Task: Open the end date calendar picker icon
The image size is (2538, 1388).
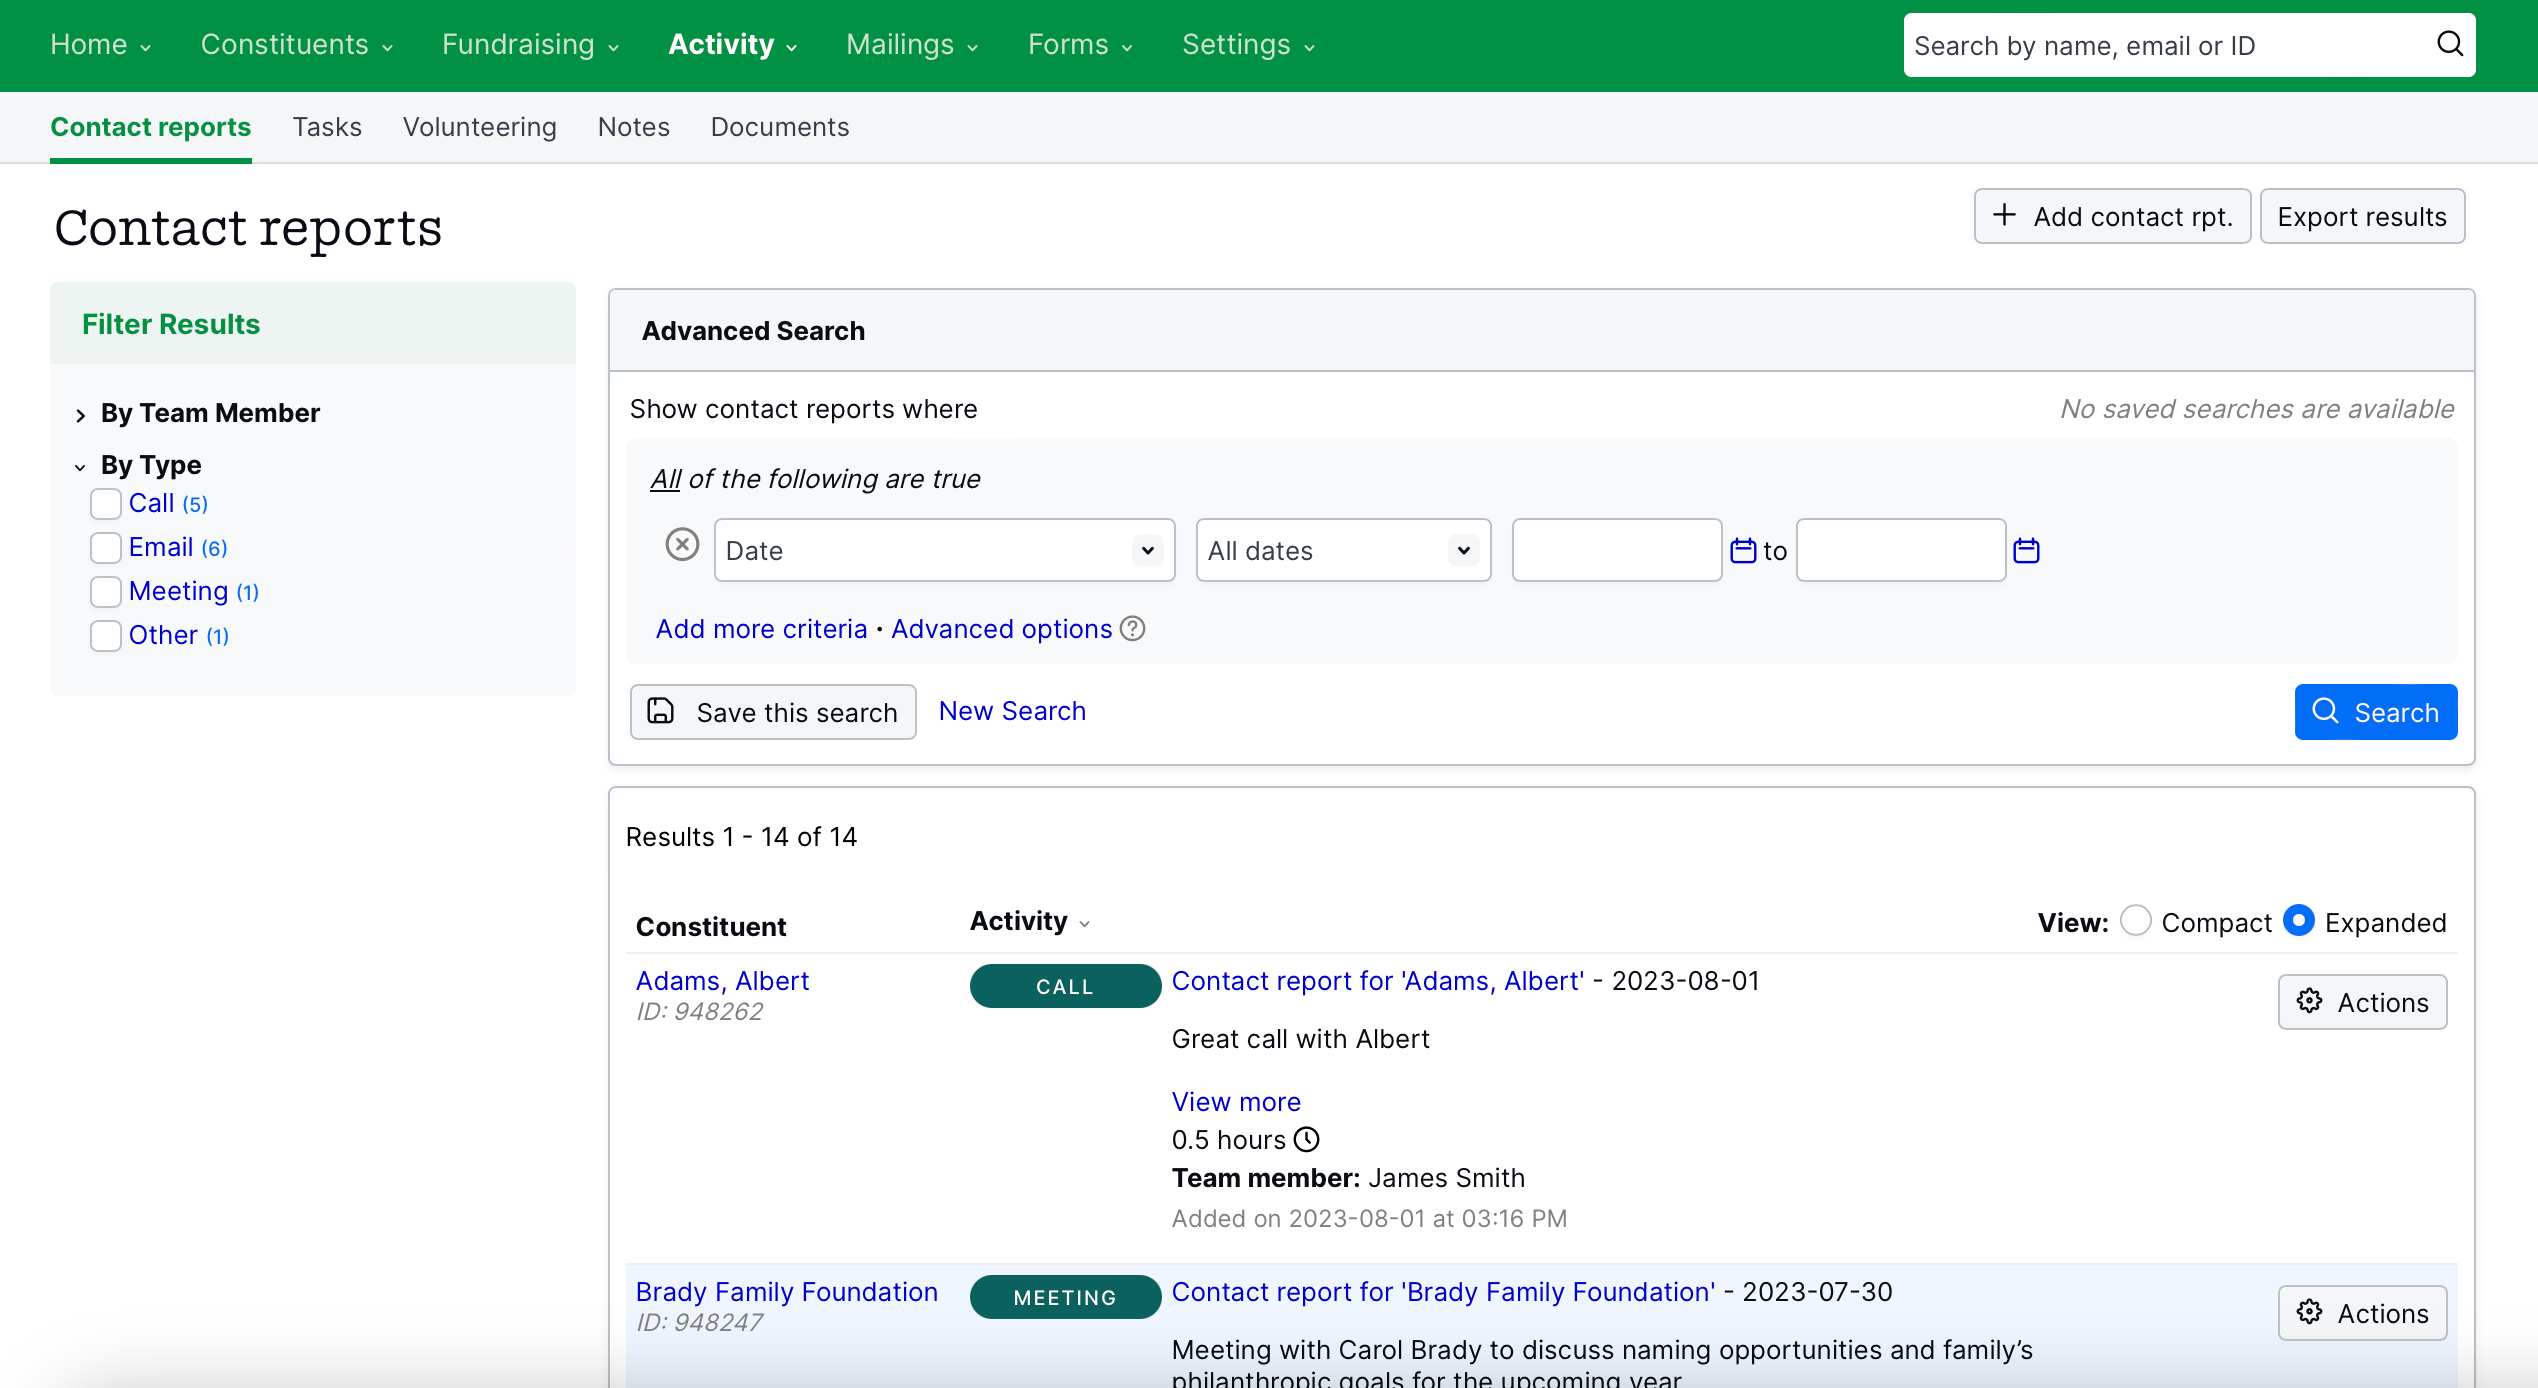Action: 2026,550
